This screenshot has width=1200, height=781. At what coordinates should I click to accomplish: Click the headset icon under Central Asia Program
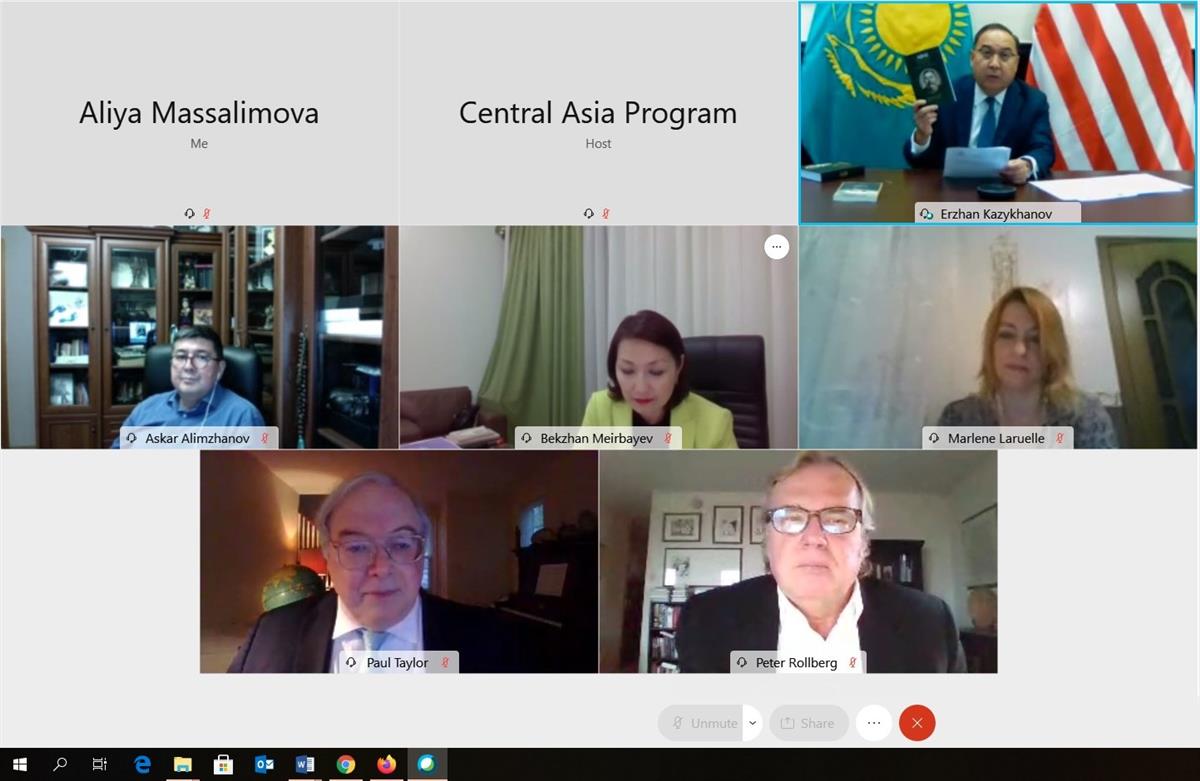[x=589, y=213]
